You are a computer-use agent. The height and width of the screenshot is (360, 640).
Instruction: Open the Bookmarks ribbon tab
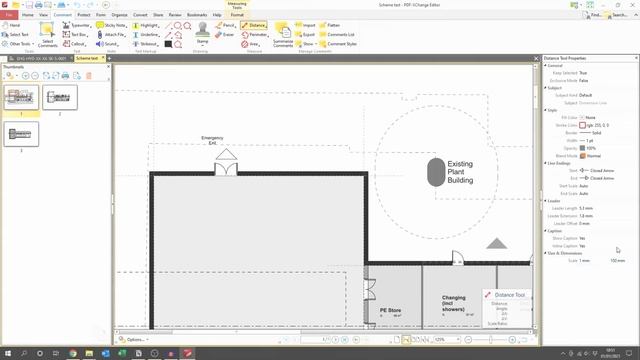click(x=197, y=15)
